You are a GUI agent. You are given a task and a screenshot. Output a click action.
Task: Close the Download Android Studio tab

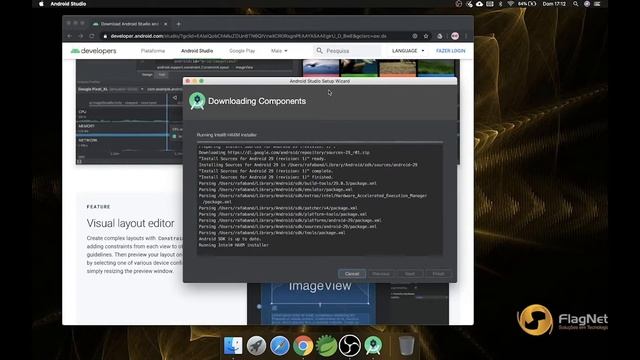[x=166, y=24]
